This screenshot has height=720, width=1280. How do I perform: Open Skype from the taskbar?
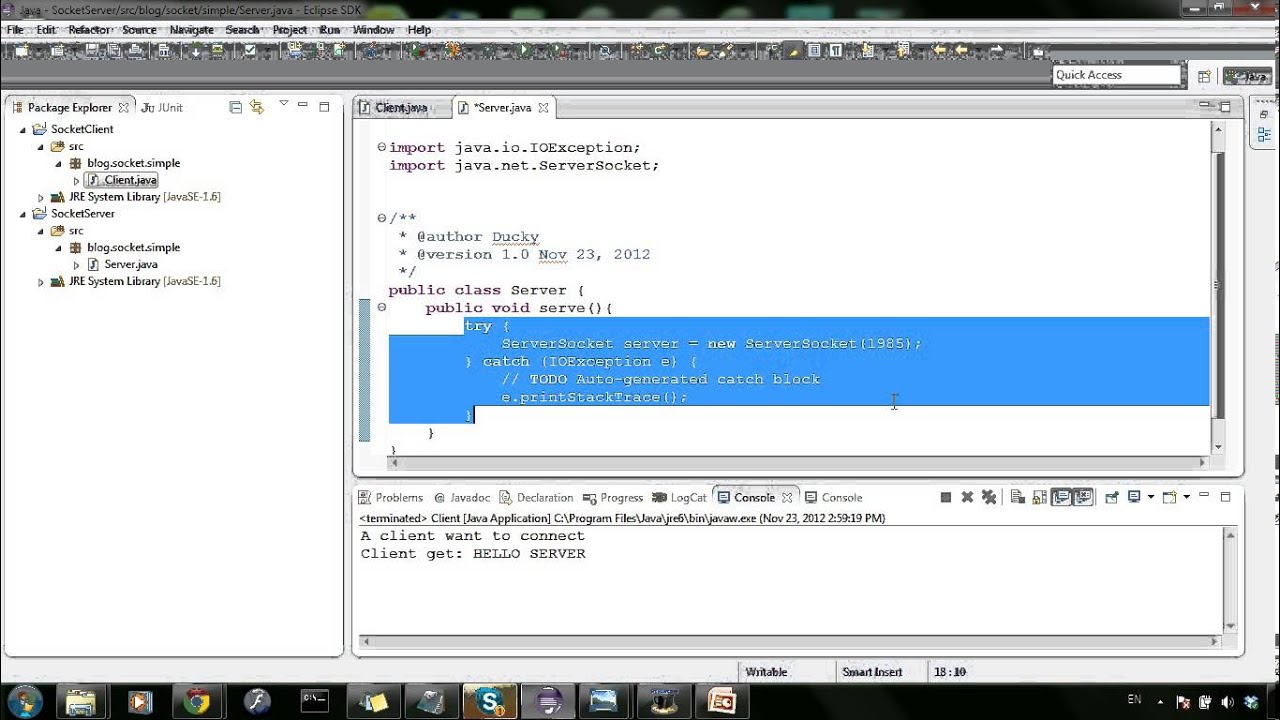point(491,701)
